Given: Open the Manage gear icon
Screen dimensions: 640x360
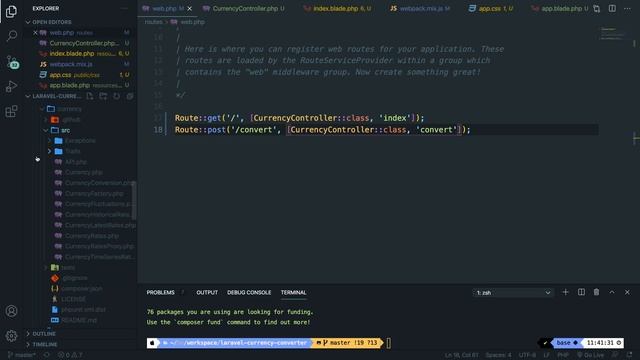Looking at the screenshot, I should coord(11,336).
